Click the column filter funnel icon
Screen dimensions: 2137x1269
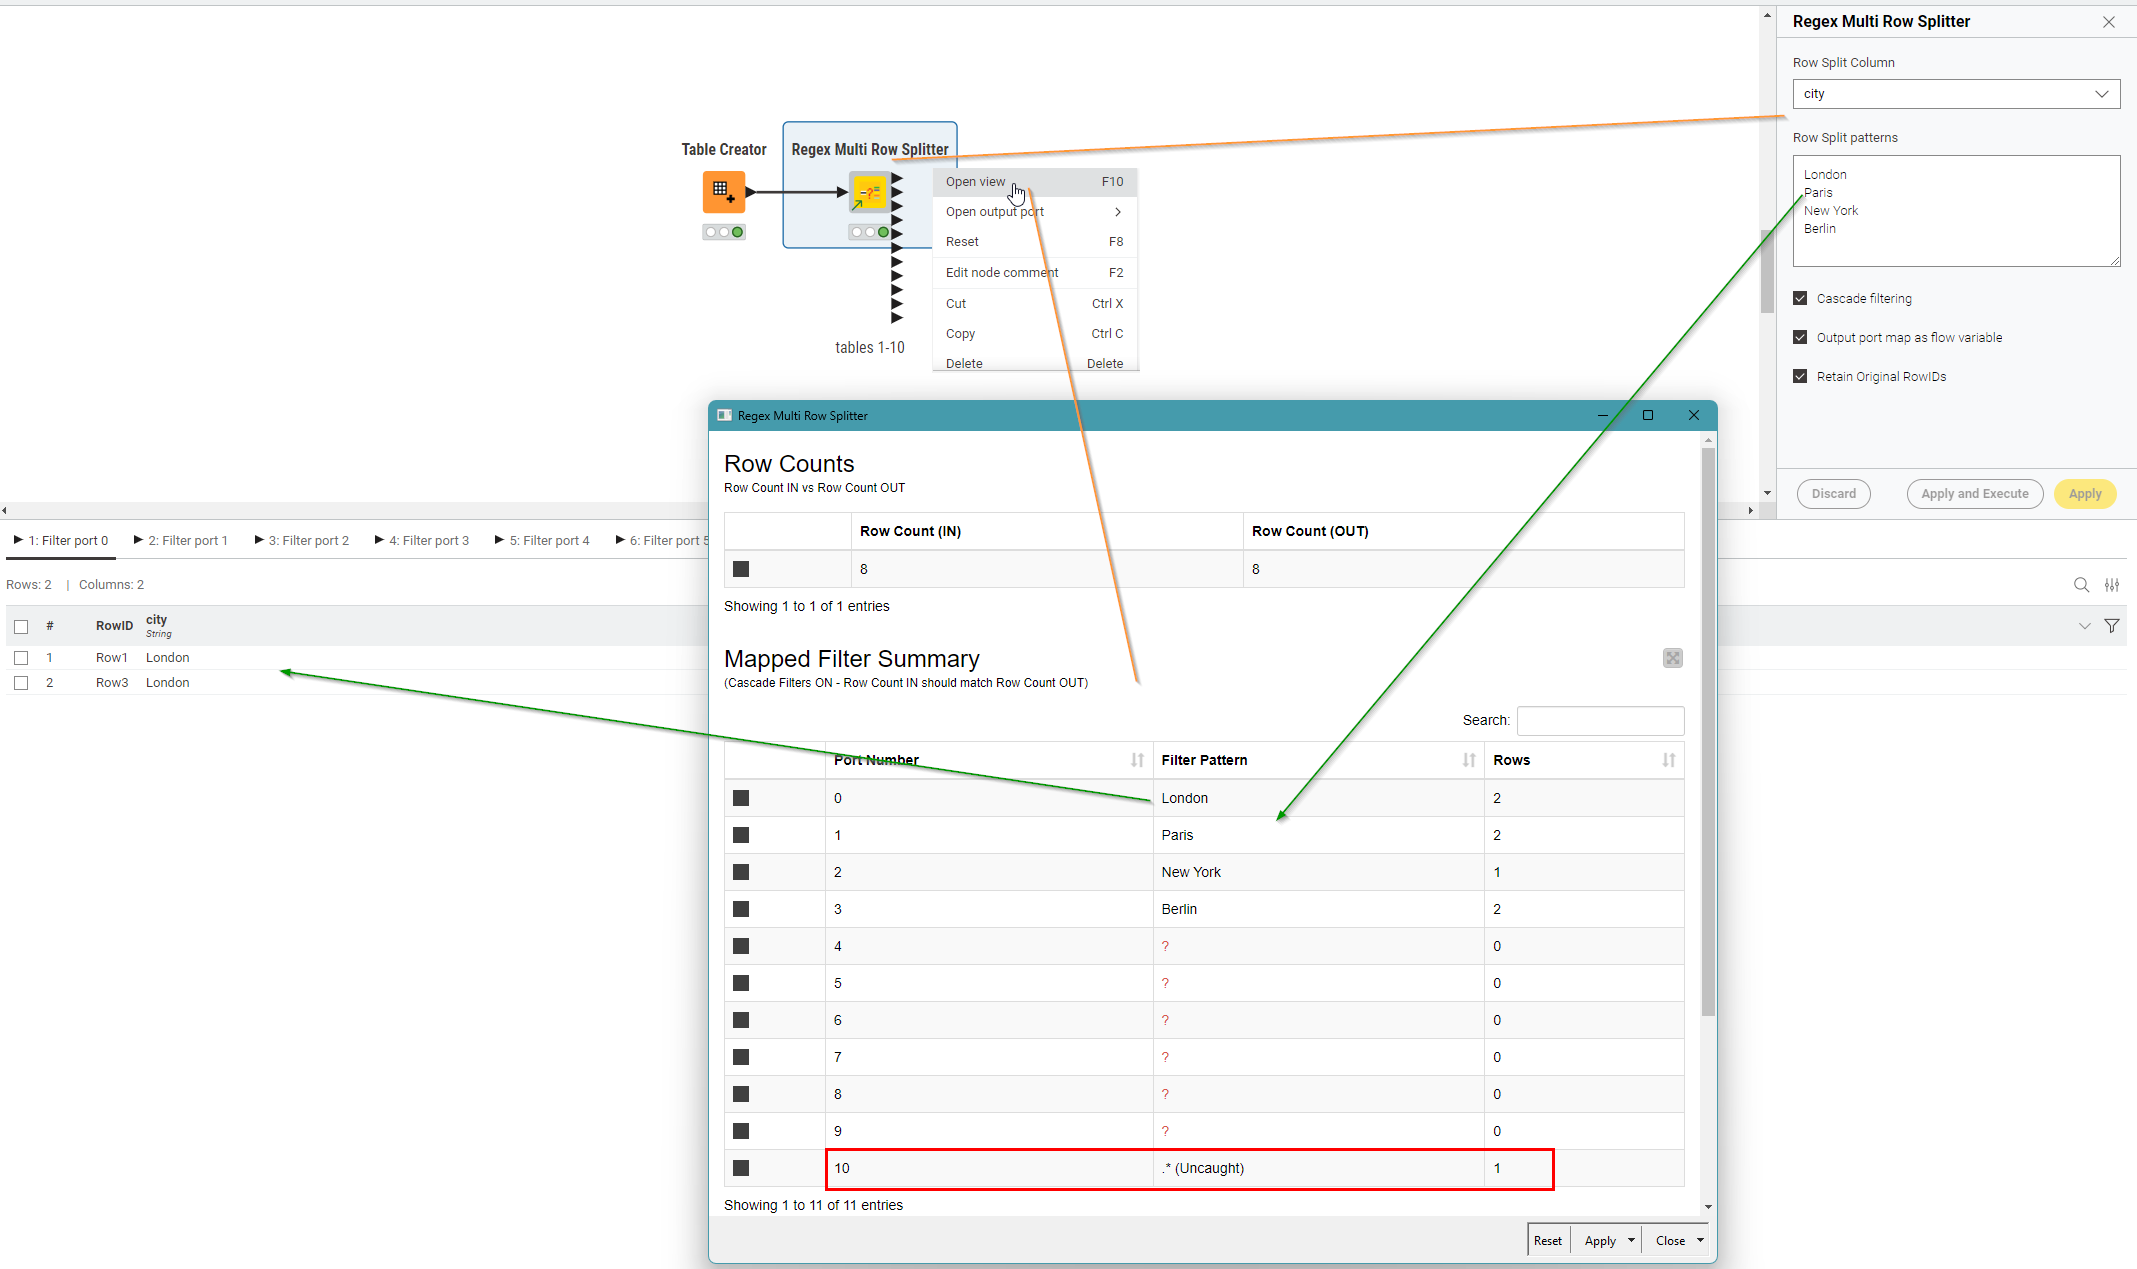(x=2112, y=626)
